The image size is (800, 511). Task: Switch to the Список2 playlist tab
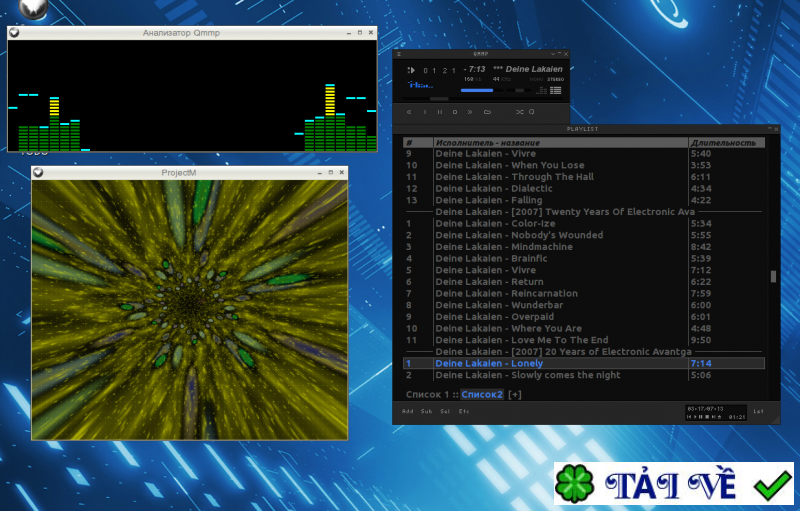click(482, 395)
